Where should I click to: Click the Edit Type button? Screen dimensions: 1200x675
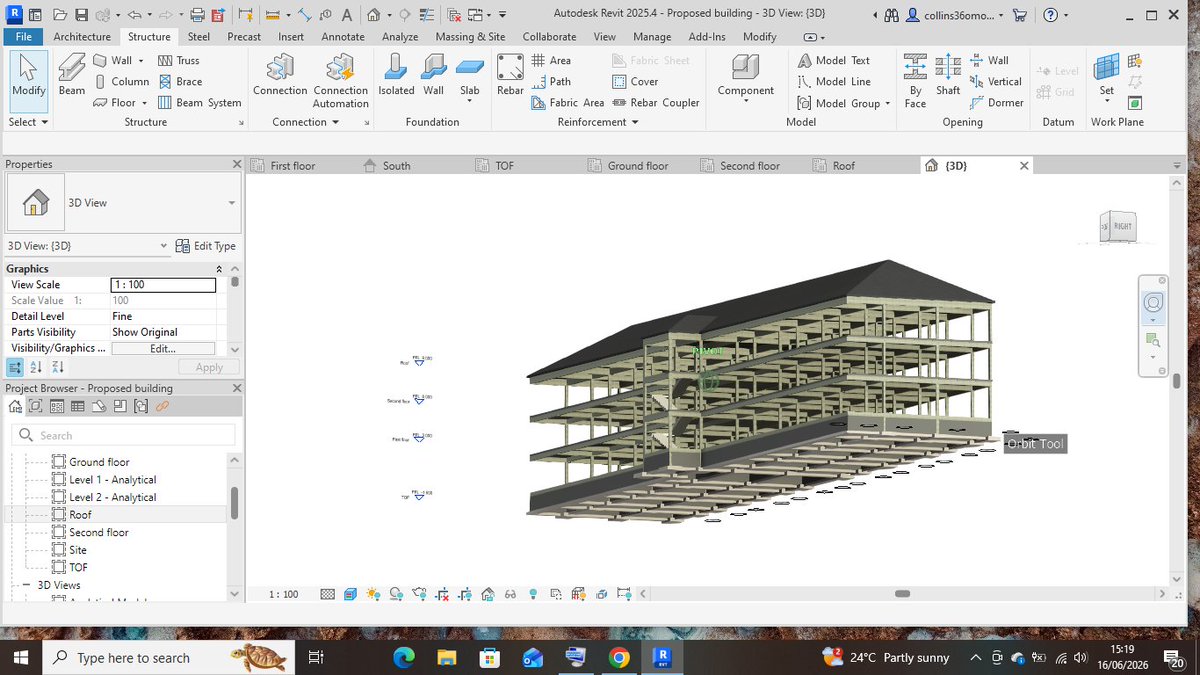[206, 246]
